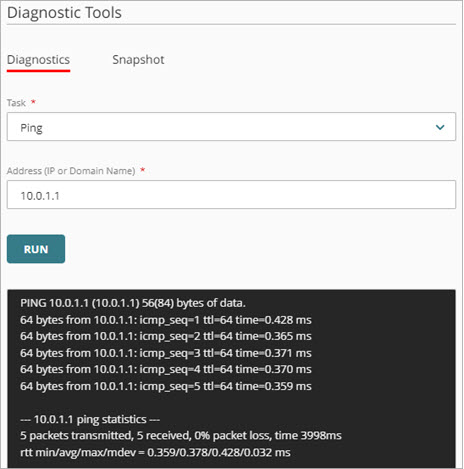The image size is (464, 469).
Task: Click the Task field label
Action: 16,103
